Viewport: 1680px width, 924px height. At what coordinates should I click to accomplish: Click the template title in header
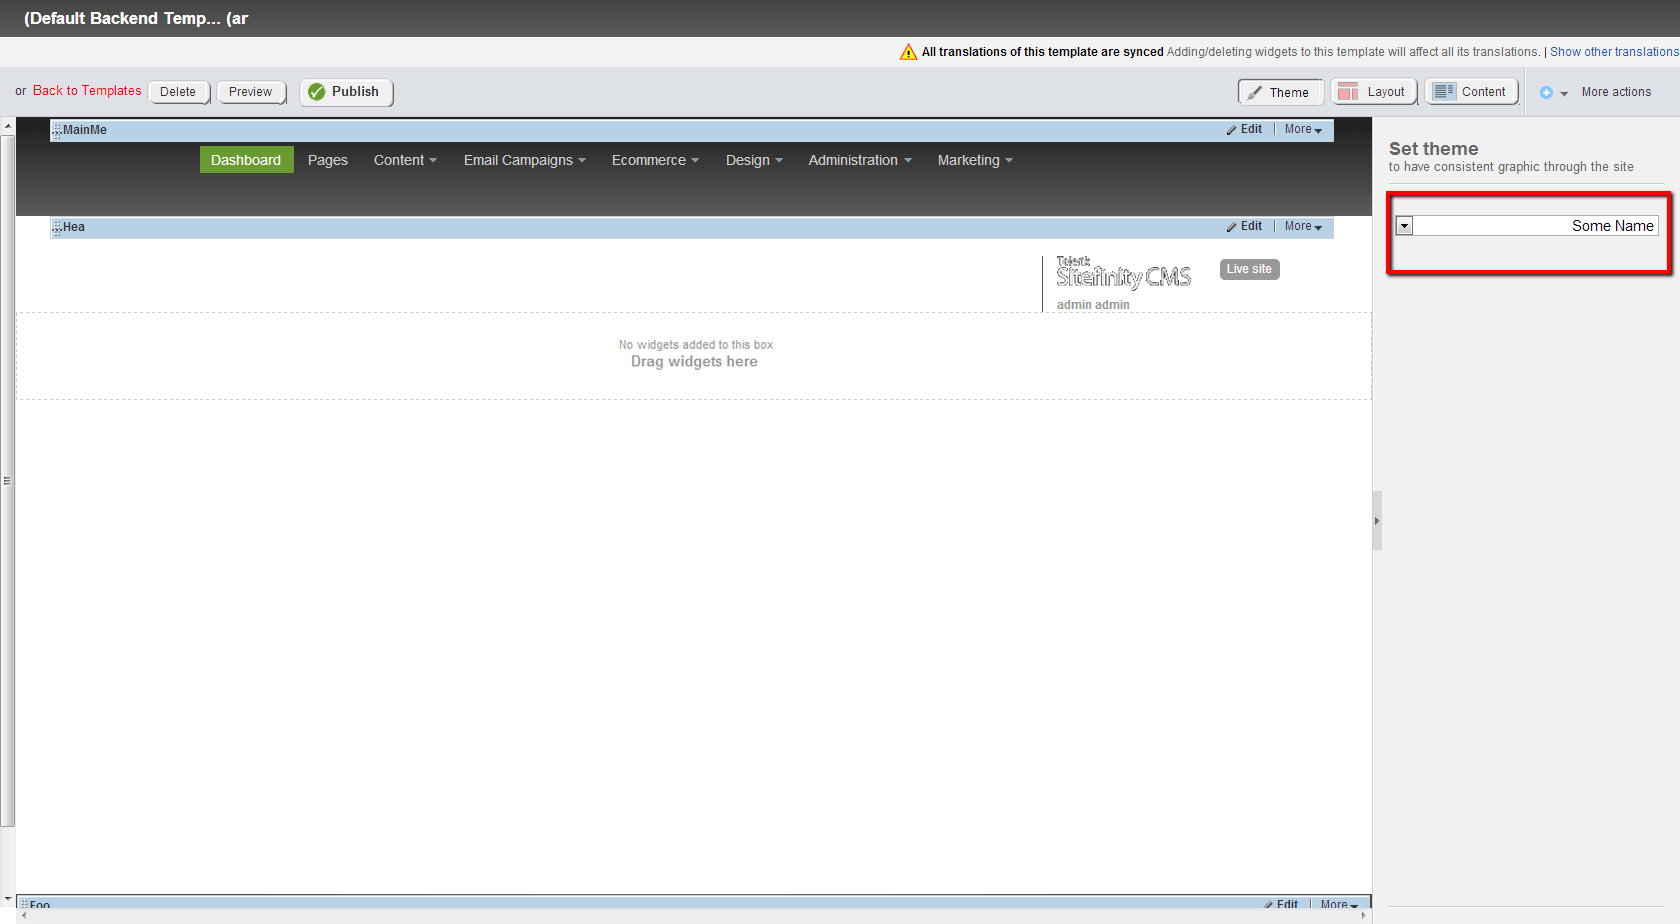(x=136, y=18)
